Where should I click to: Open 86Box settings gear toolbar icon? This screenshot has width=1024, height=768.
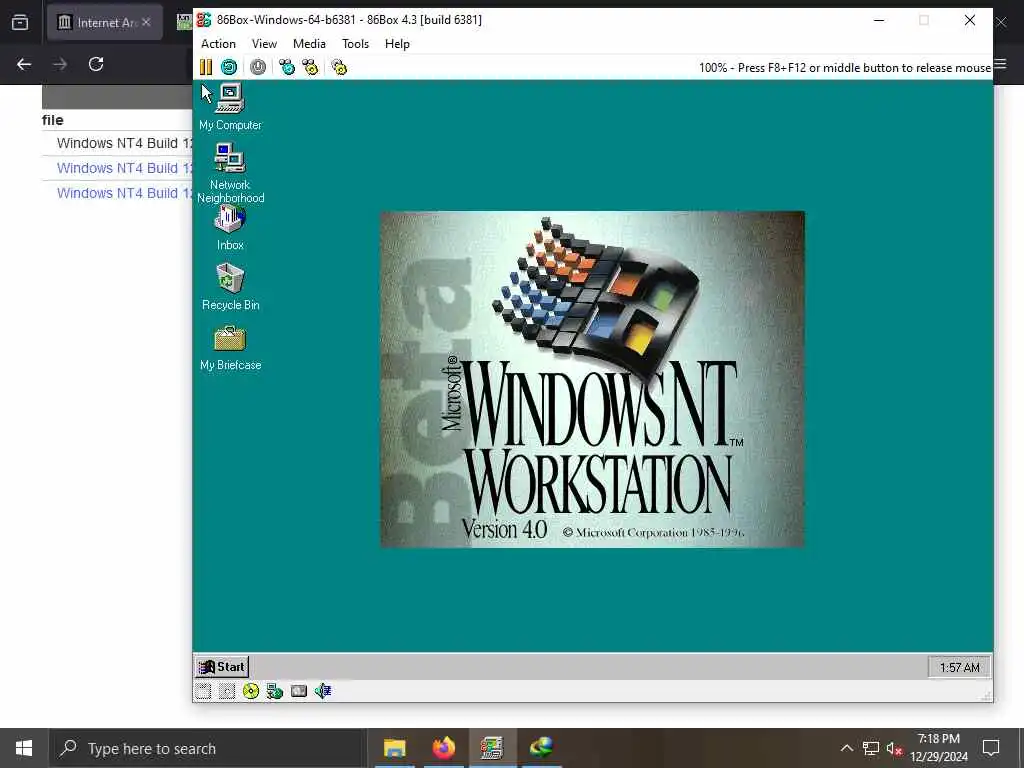click(339, 67)
